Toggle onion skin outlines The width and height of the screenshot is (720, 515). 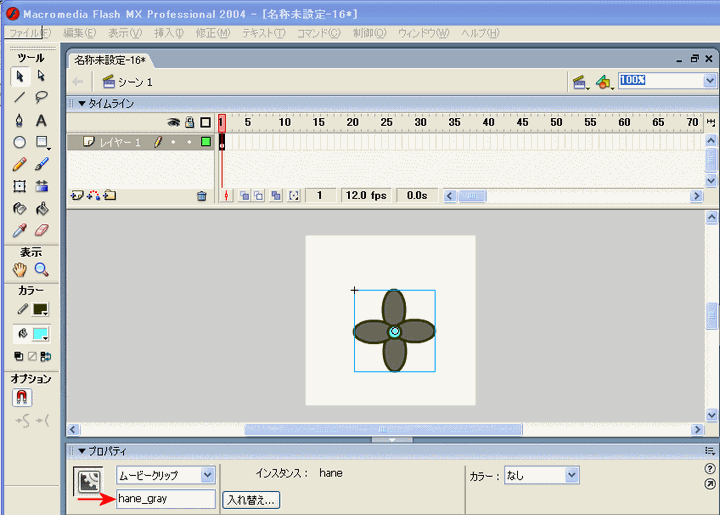point(259,196)
